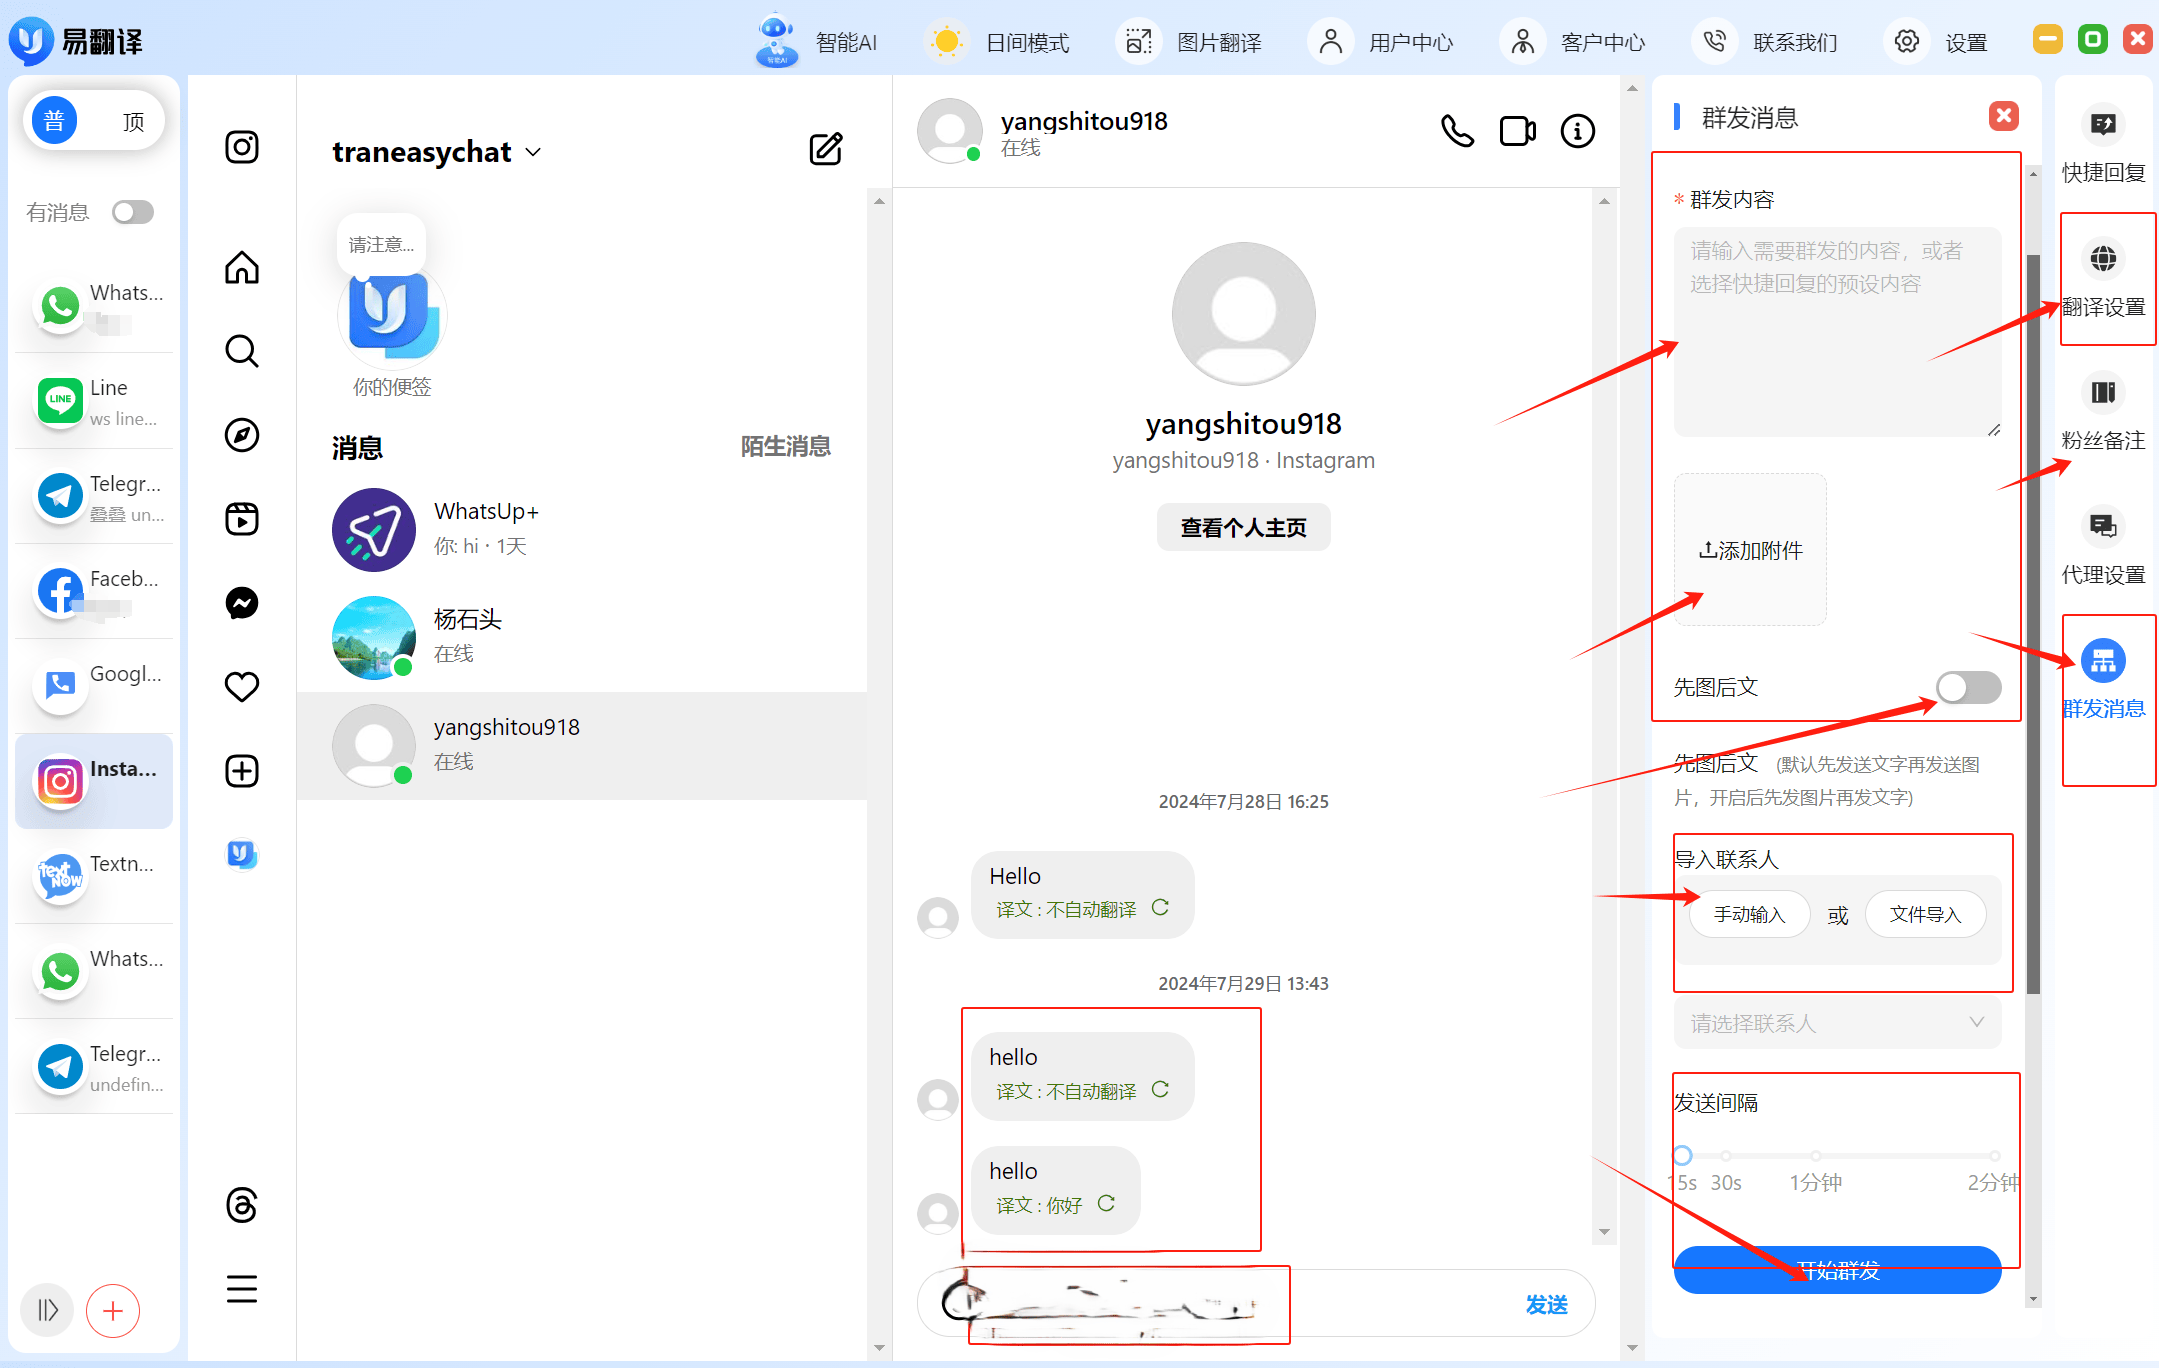Screen dimensions: 2159x1368
Task: Click the 粉丝备注 (fan notes) icon
Action: (2101, 397)
